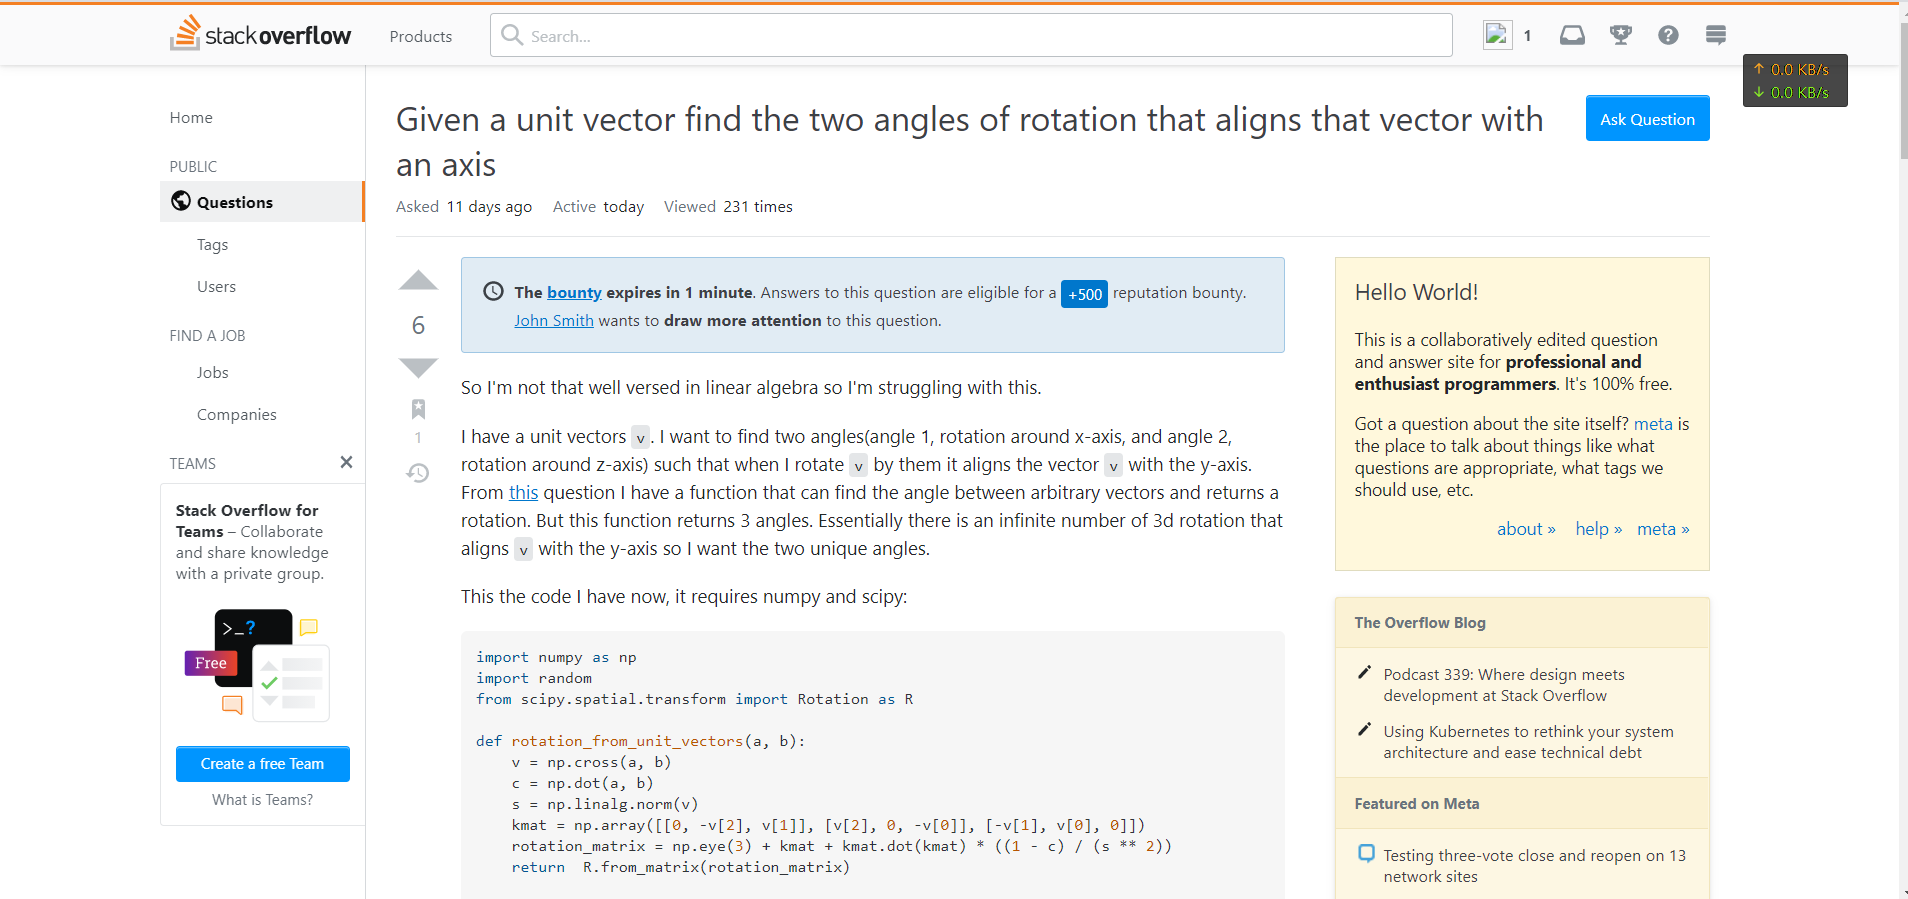Open Users page in left sidebar
1908x899 pixels.
(216, 287)
